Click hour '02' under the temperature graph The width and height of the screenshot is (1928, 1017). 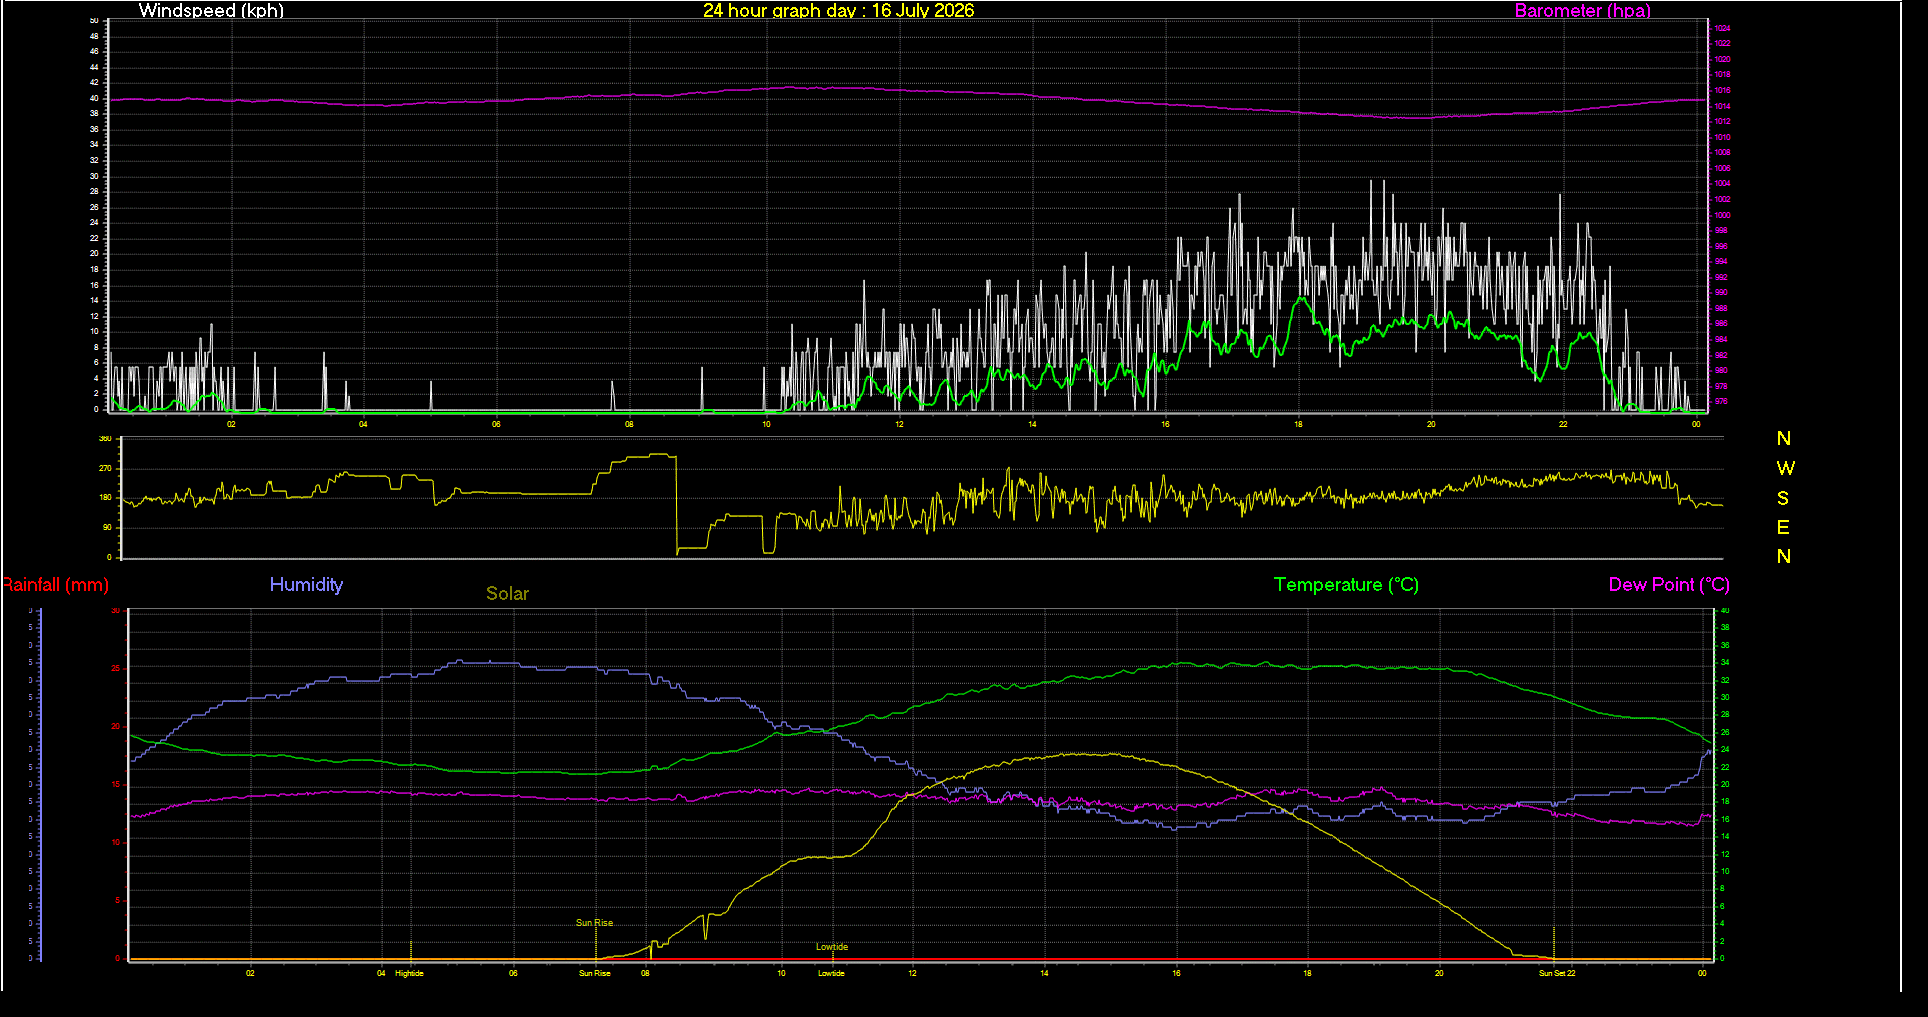pos(250,973)
